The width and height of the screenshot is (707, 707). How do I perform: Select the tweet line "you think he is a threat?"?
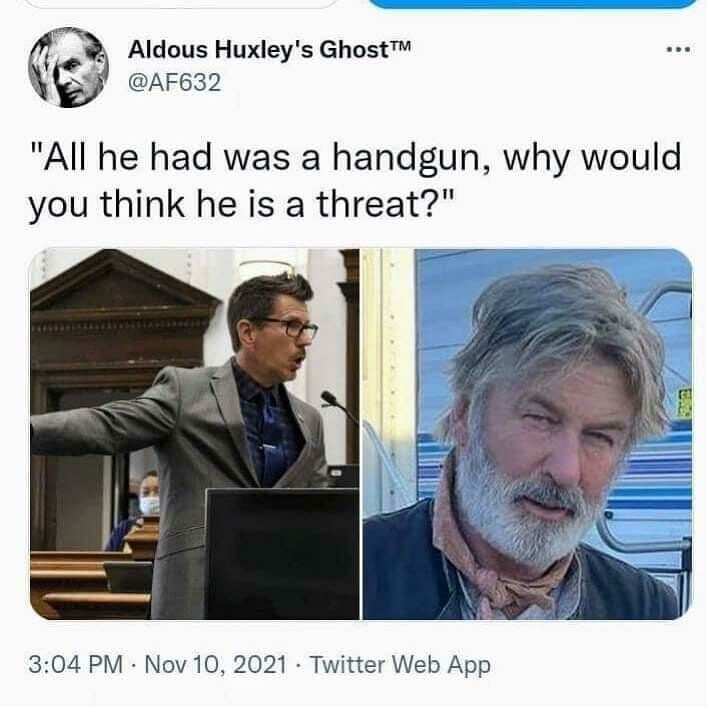[241, 205]
